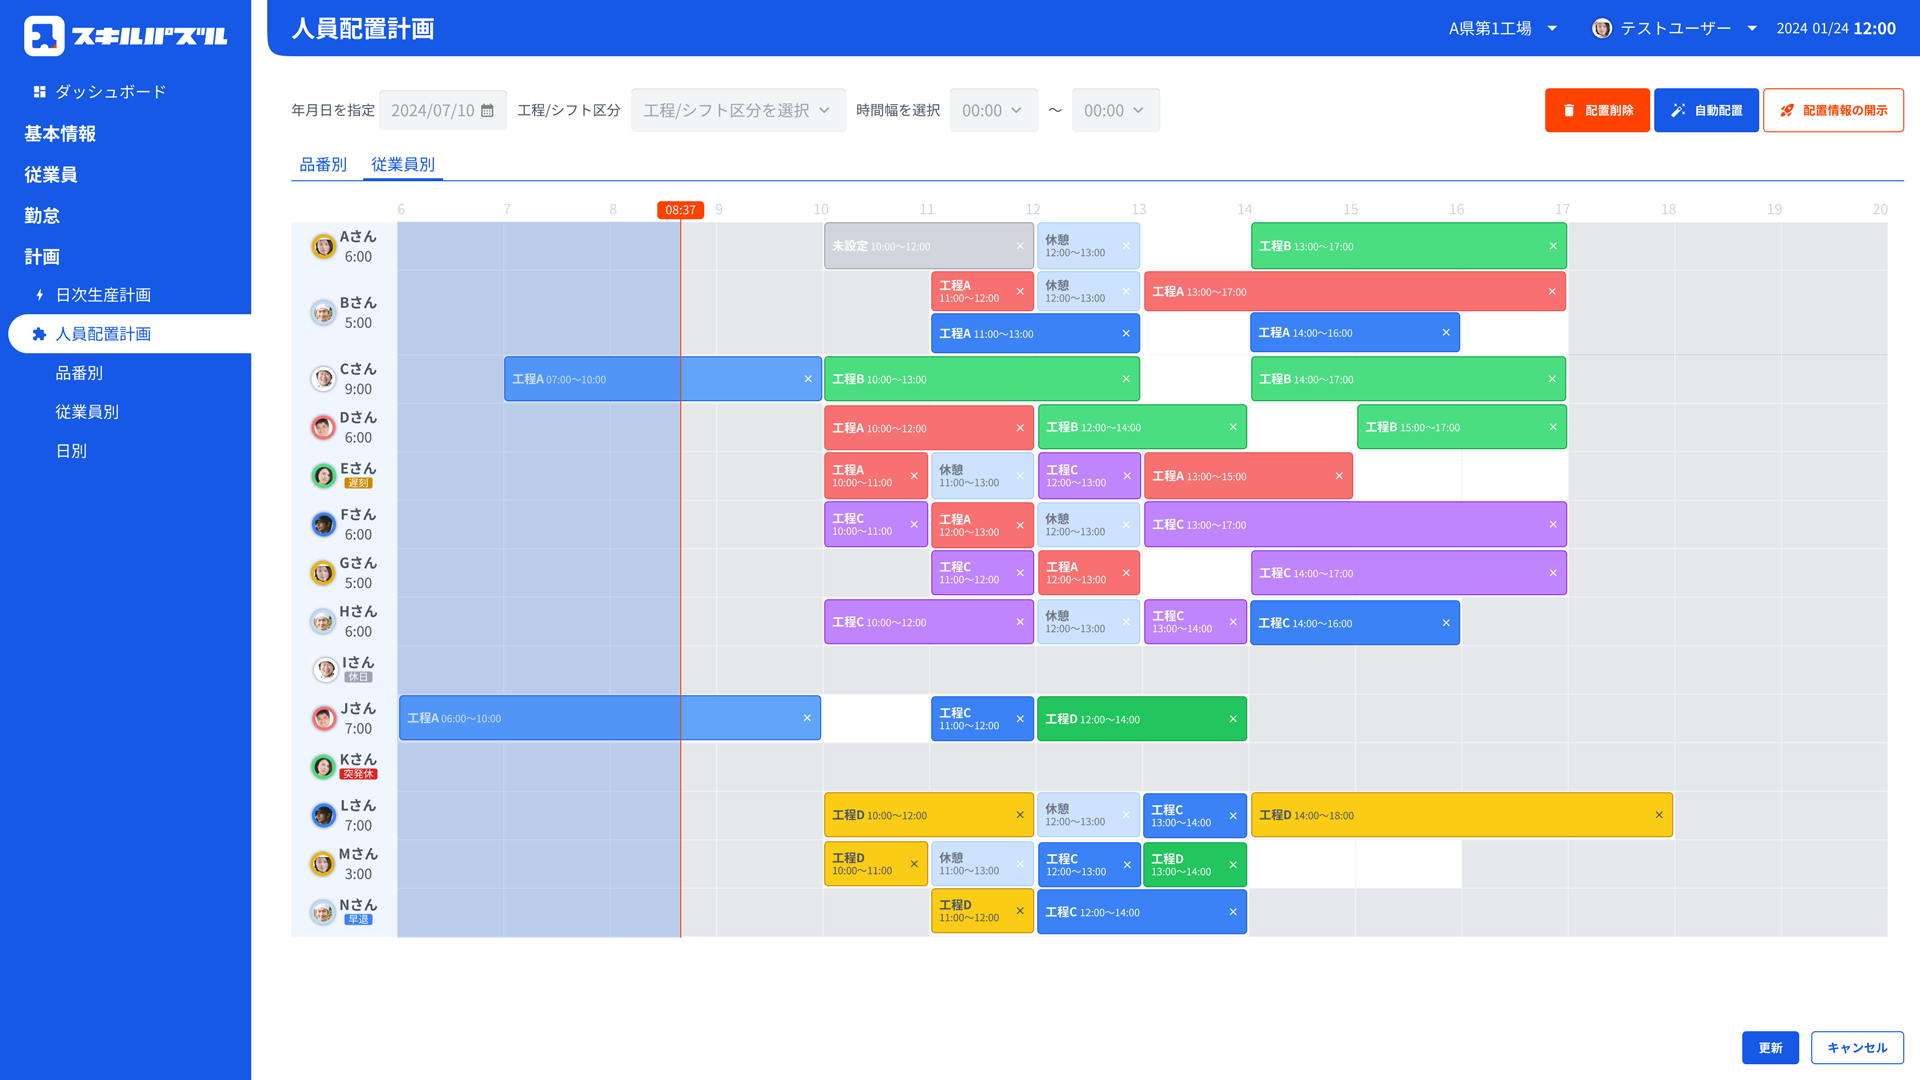Click the 更新 button
Viewport: 1920px width, 1080px height.
(x=1770, y=1047)
